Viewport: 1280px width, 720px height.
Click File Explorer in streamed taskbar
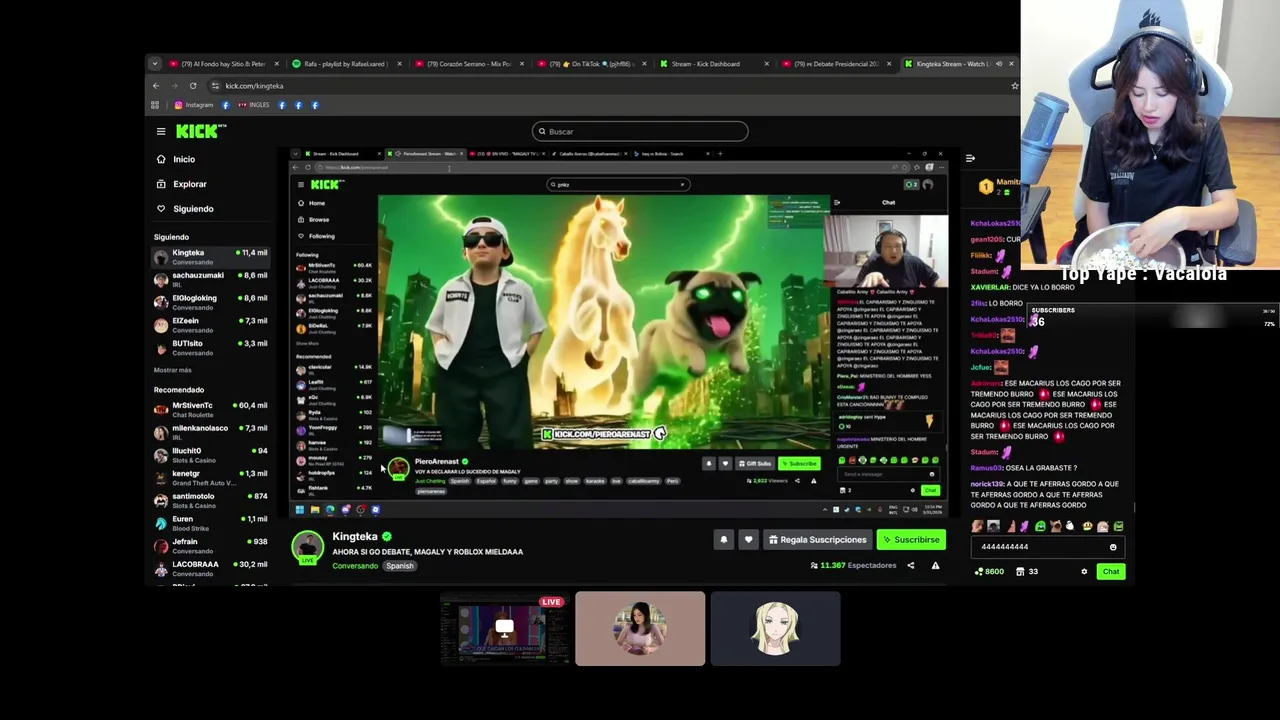click(x=314, y=510)
